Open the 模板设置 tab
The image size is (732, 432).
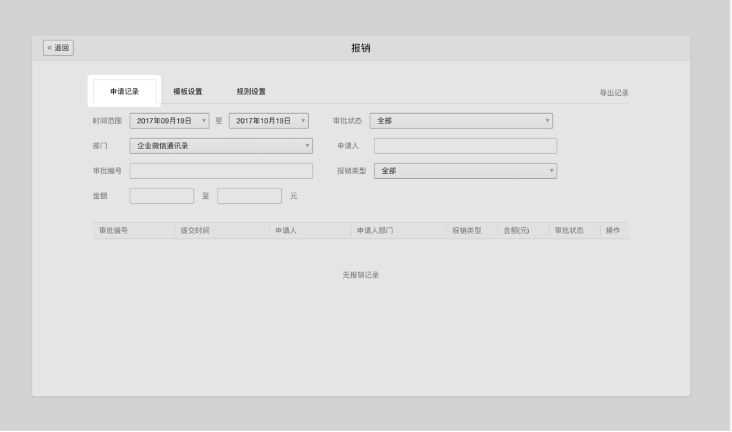pos(188,92)
